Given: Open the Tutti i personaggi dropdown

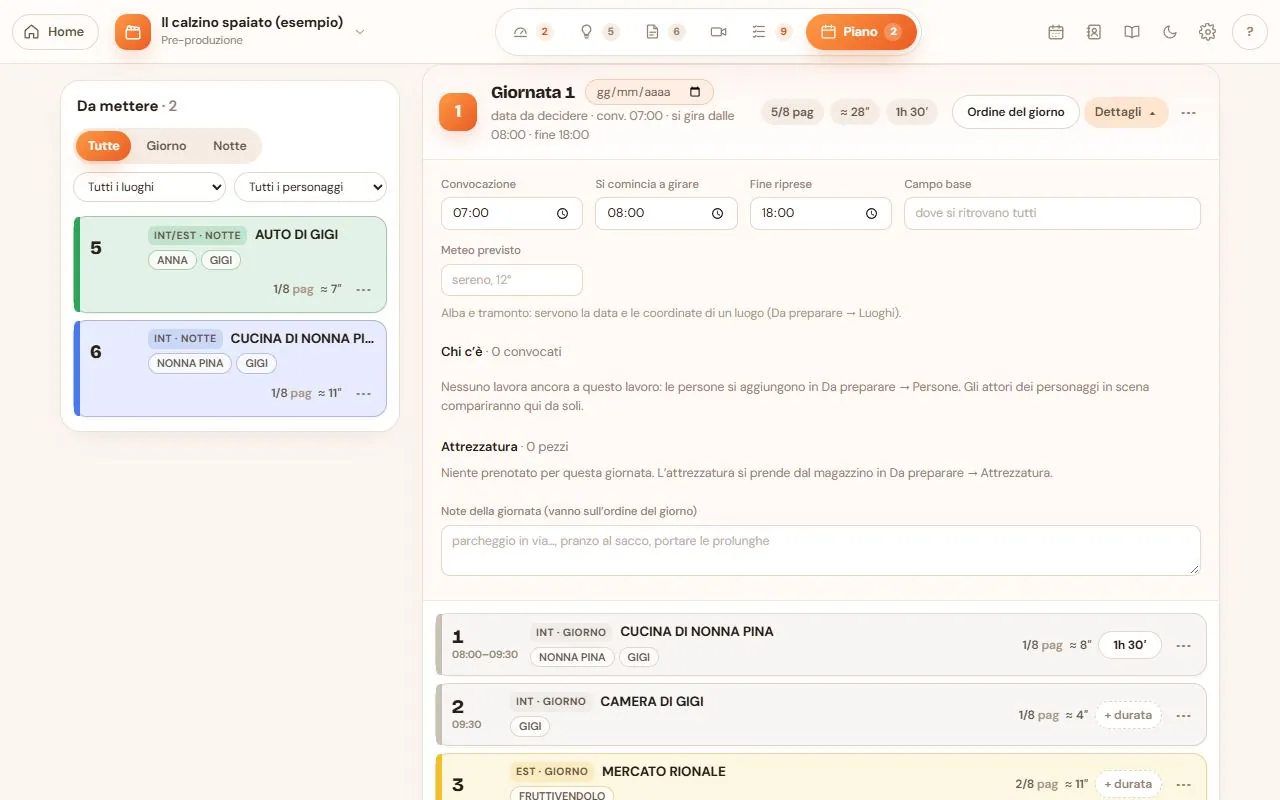Looking at the screenshot, I should pos(310,187).
